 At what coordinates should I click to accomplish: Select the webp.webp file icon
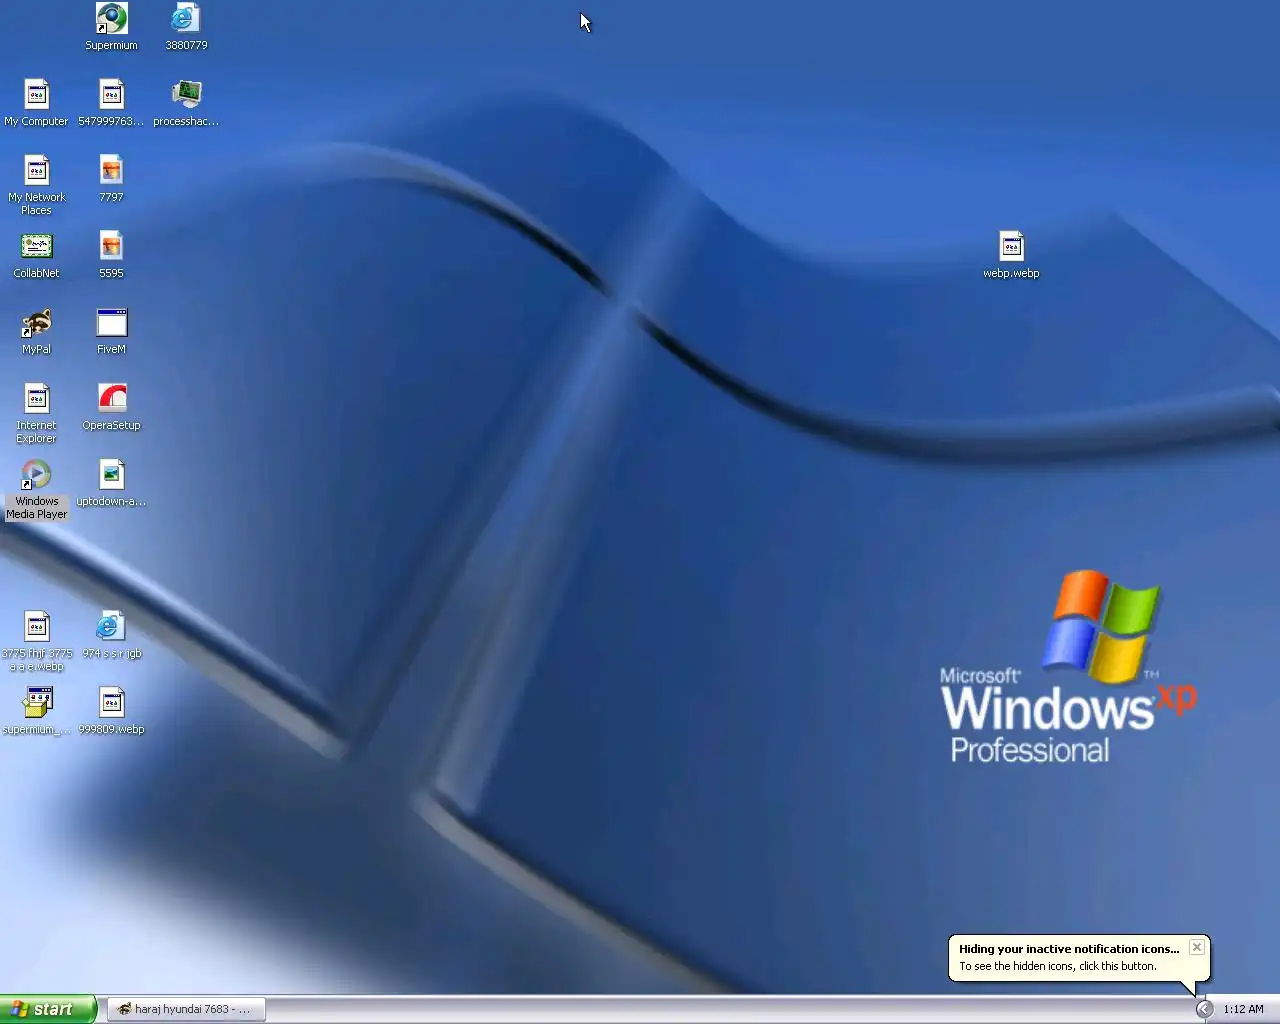(x=1011, y=255)
